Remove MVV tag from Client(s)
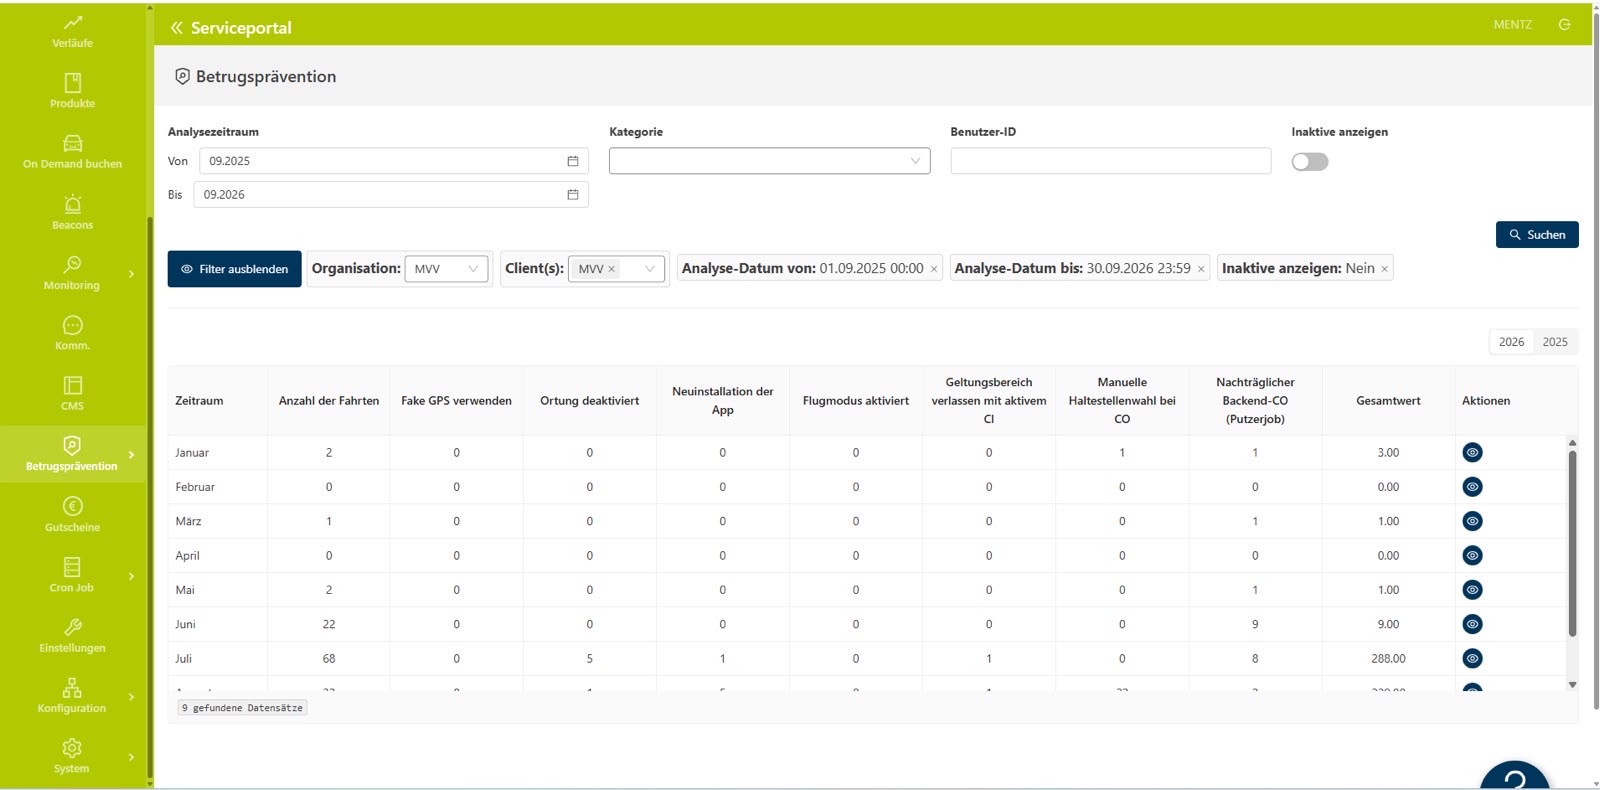This screenshot has width=1600, height=790. 611,269
